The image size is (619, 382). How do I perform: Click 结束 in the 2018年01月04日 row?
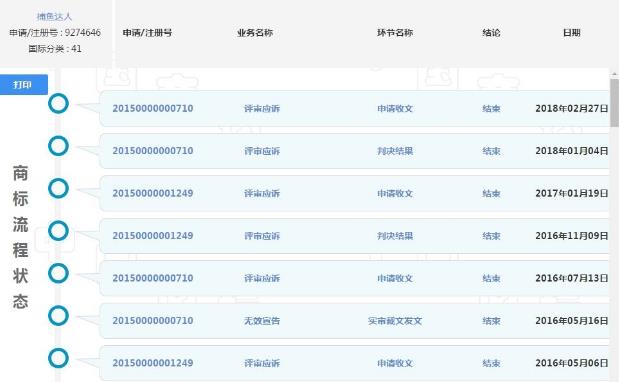[x=491, y=151]
